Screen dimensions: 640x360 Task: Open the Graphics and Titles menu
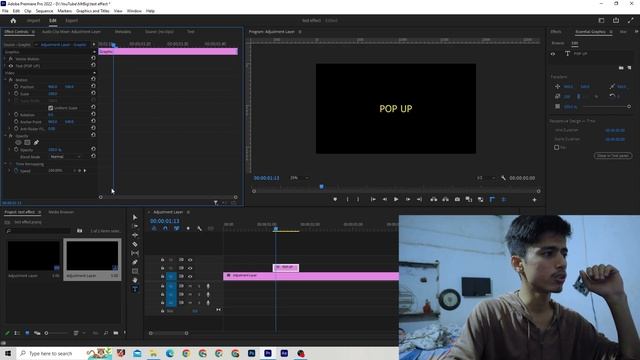tap(93, 11)
